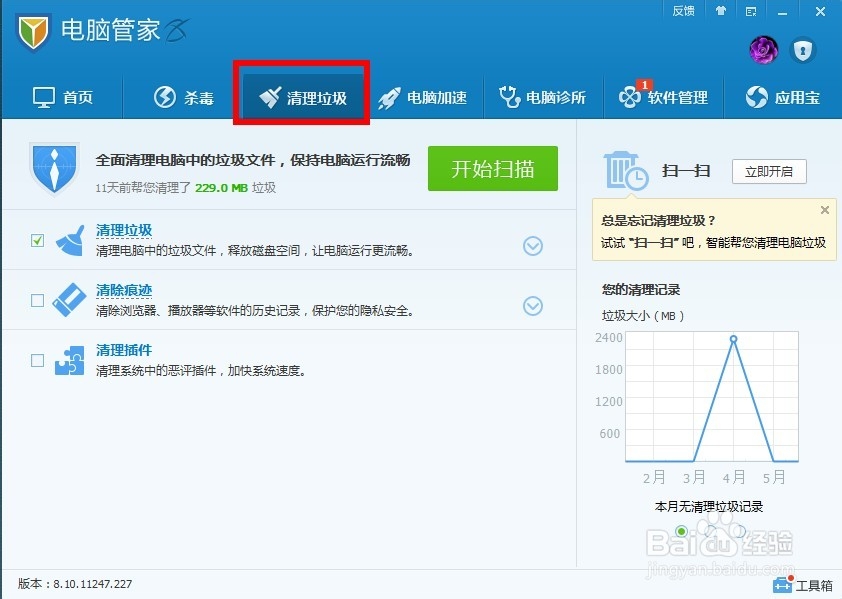Click the security shield badge icon
Screen dimensions: 842x599
pyautogui.click(x=803, y=51)
